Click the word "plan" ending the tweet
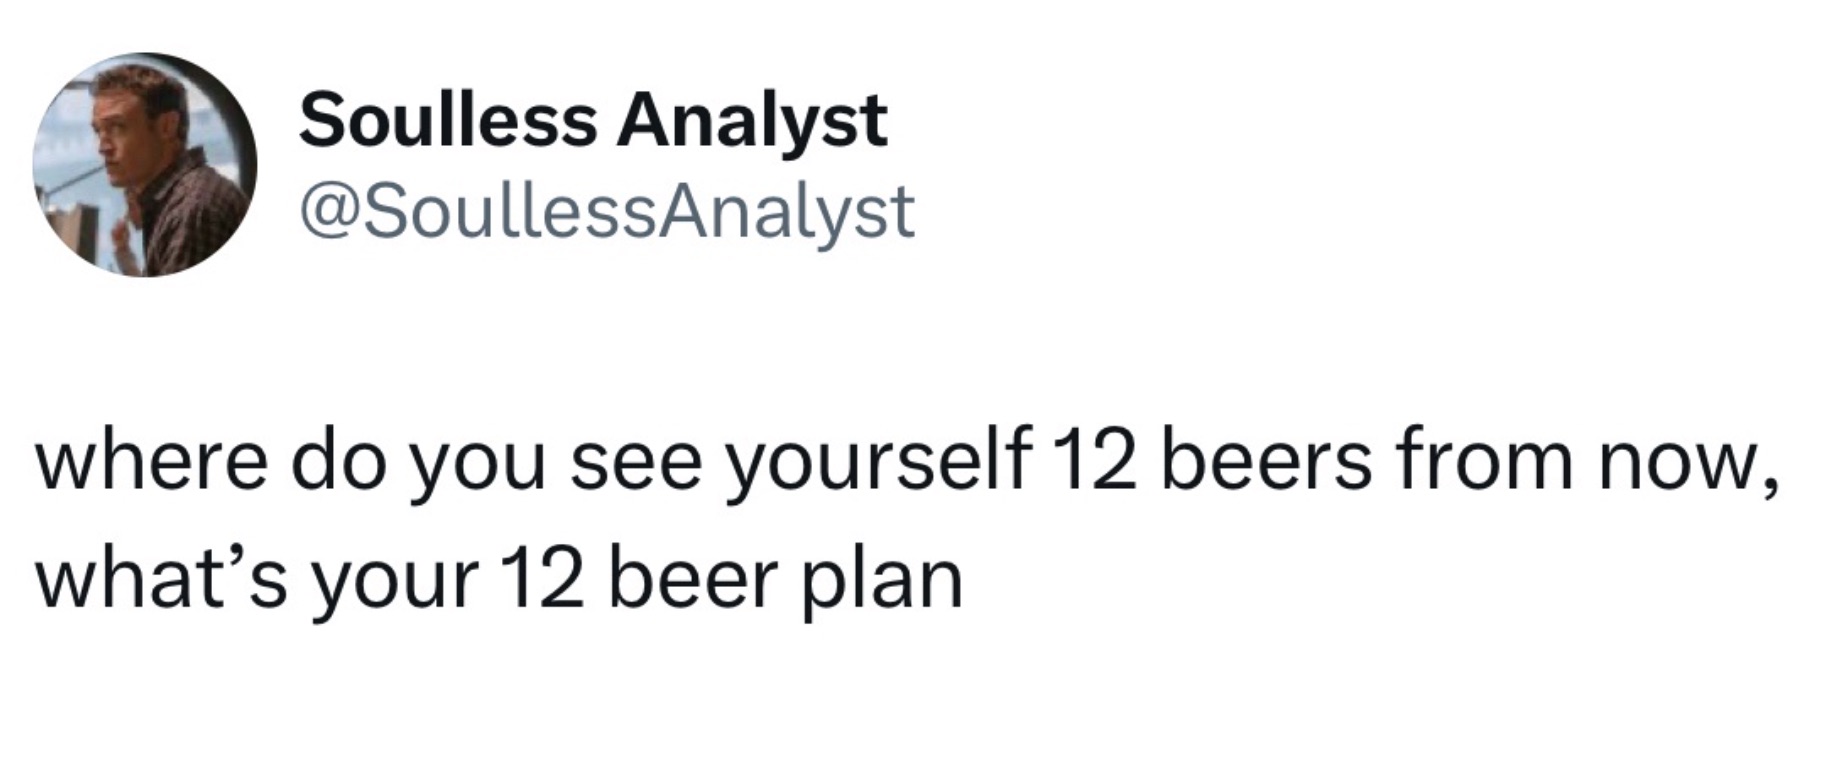The image size is (1832, 762). pos(879,581)
